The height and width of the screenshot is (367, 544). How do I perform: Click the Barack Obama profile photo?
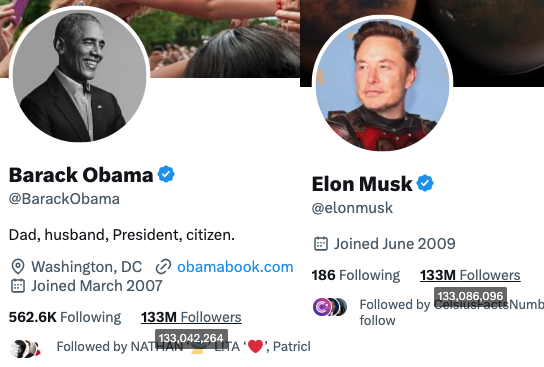pyautogui.click(x=79, y=74)
